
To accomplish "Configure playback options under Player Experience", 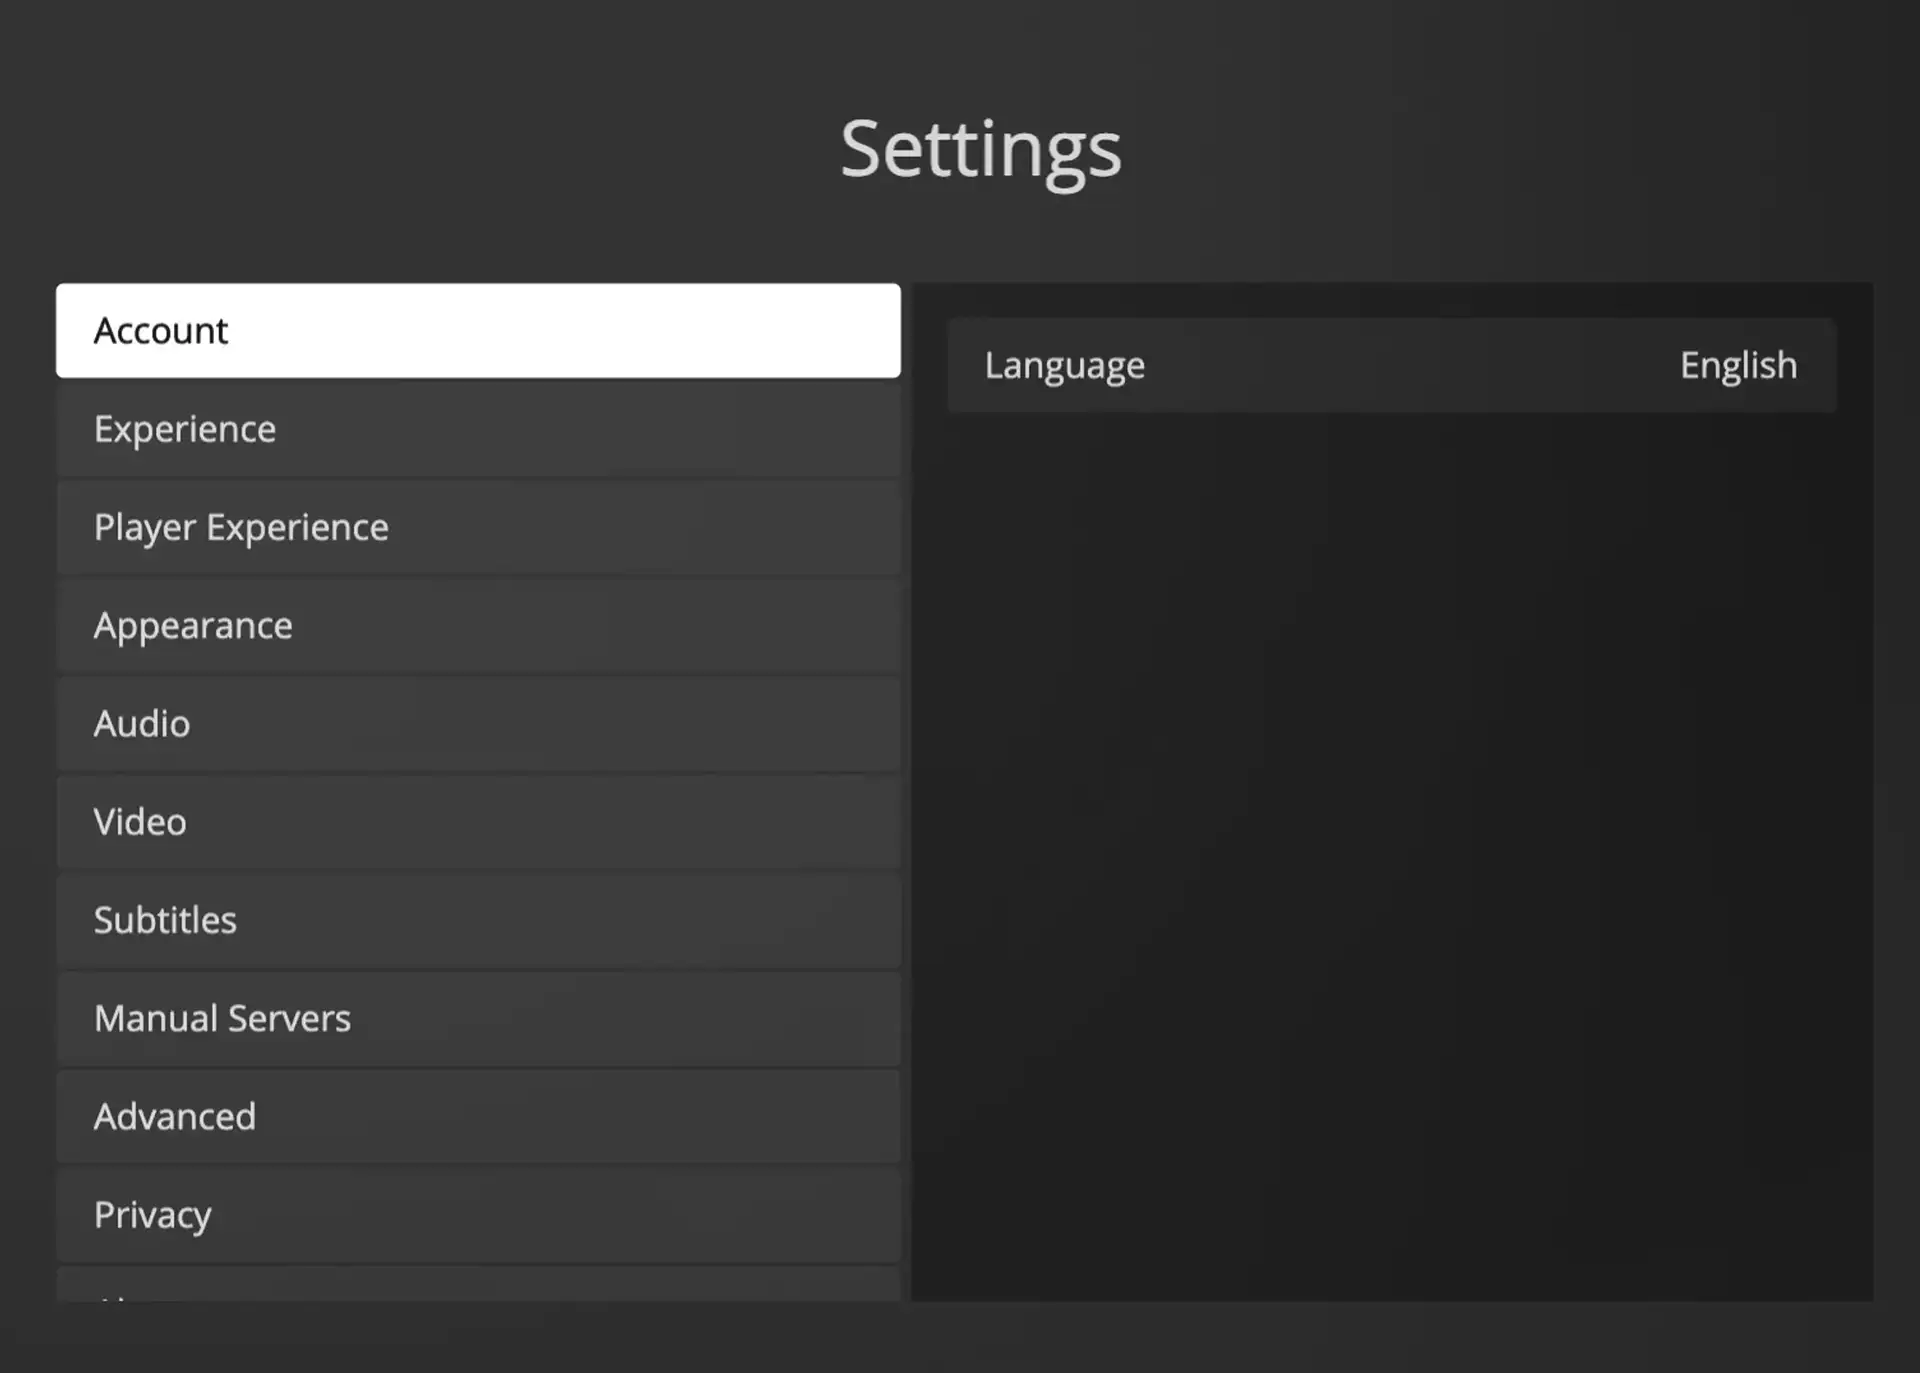I will coord(480,527).
